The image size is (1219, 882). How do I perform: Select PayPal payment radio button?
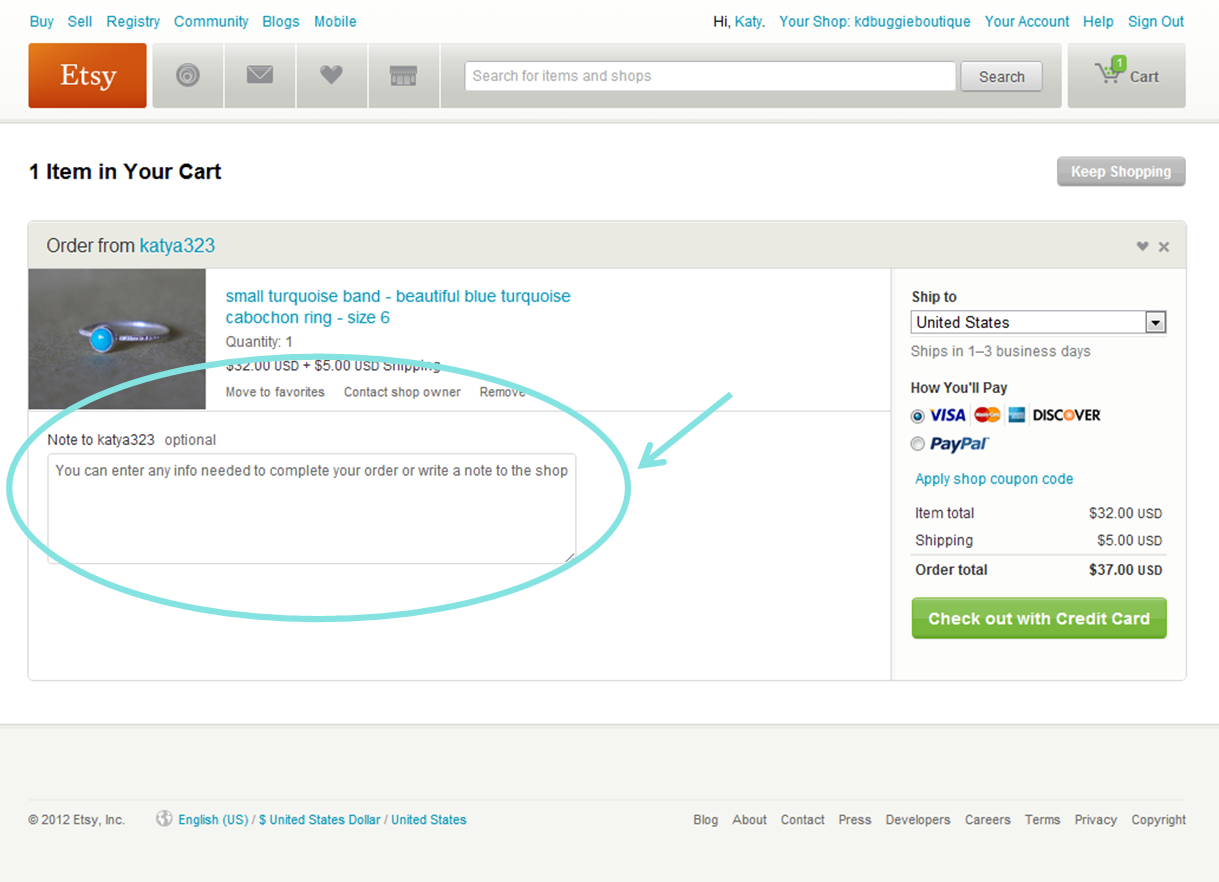pyautogui.click(x=918, y=444)
